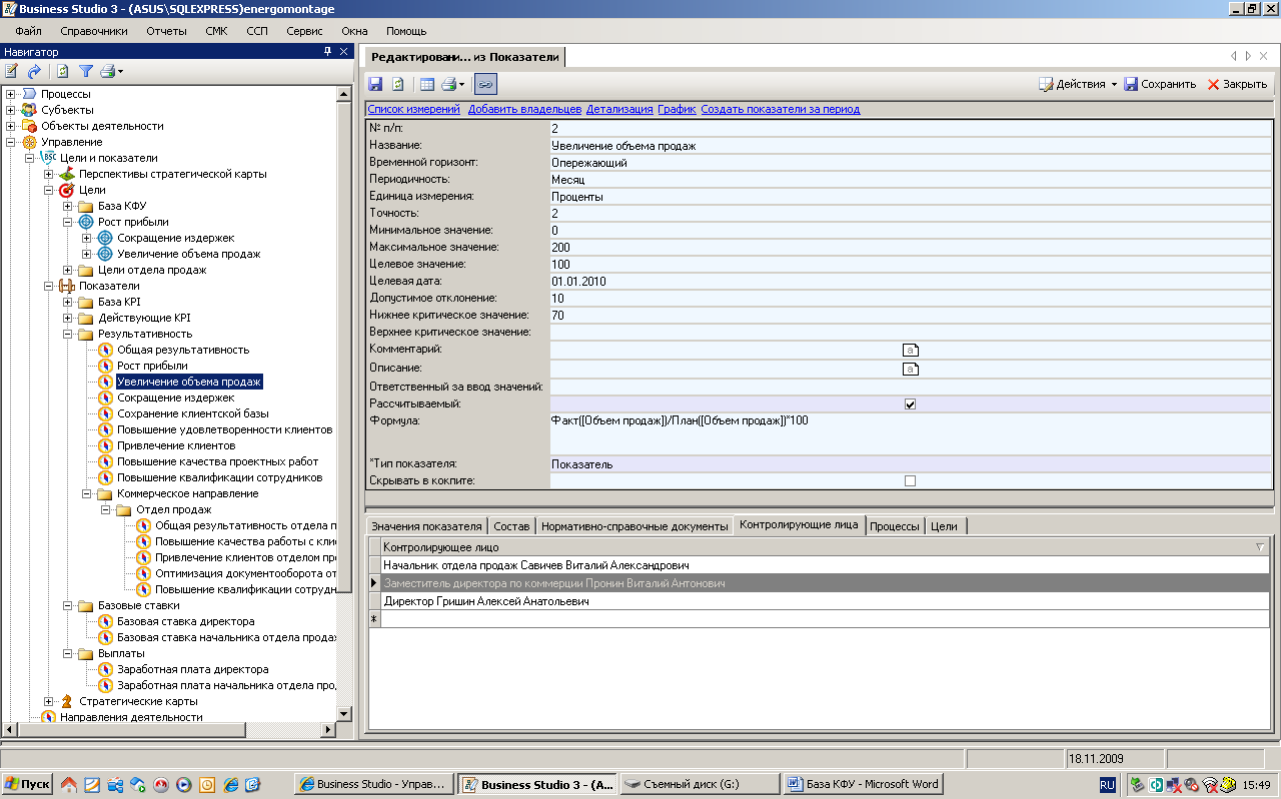Viewport: 1281px width, 799px height.
Task: Pin the Навигатор panel
Action: [328, 51]
